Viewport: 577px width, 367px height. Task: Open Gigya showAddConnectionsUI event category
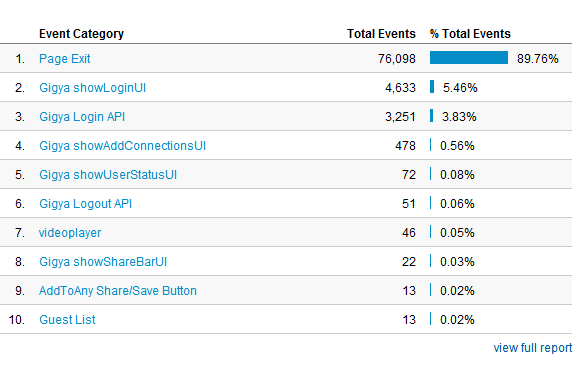tap(122, 146)
